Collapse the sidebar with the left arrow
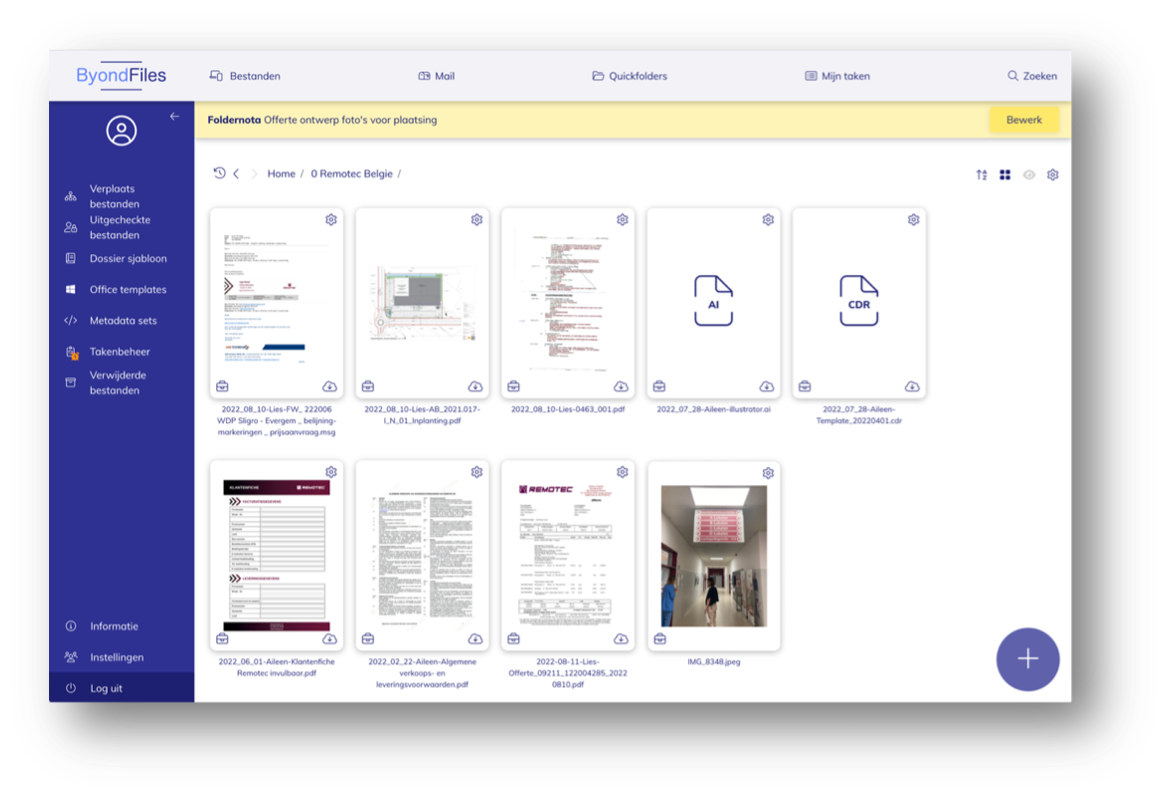Image resolution: width=1170 pixels, height=800 pixels. [175, 117]
